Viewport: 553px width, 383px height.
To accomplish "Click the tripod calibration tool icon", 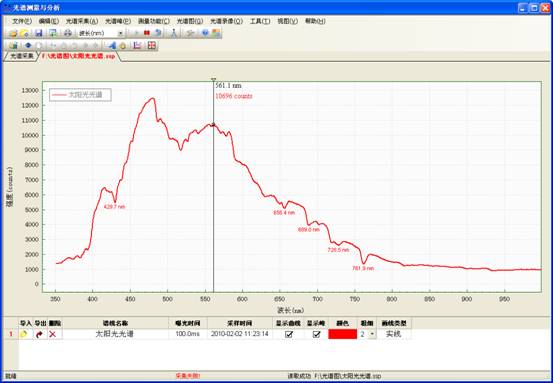I will (173, 33).
